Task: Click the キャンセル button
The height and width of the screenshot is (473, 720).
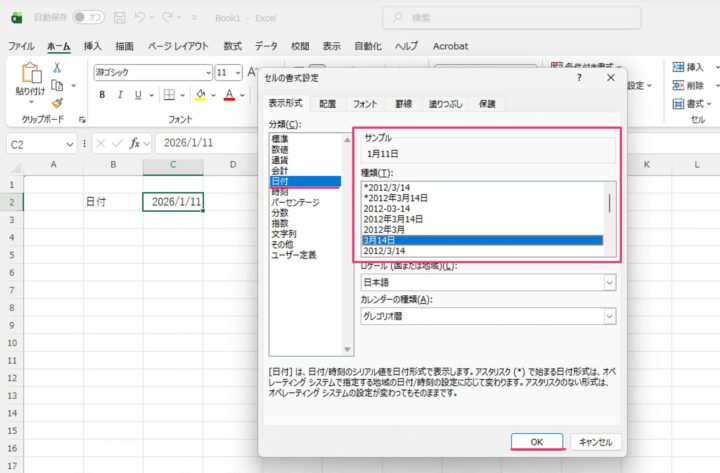Action: coord(597,441)
